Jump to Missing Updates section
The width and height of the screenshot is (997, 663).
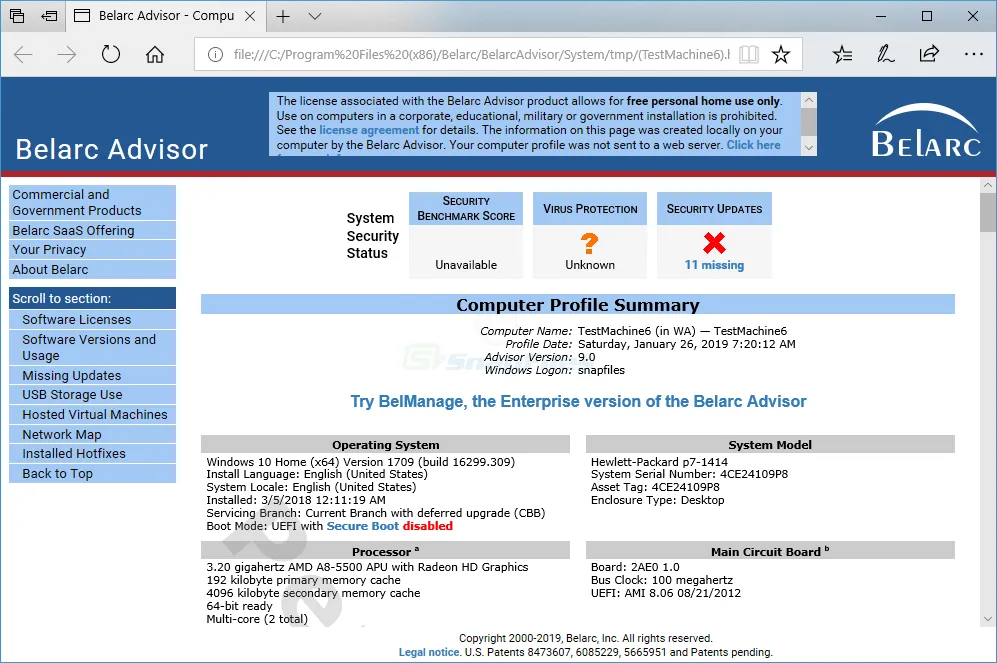click(92, 376)
